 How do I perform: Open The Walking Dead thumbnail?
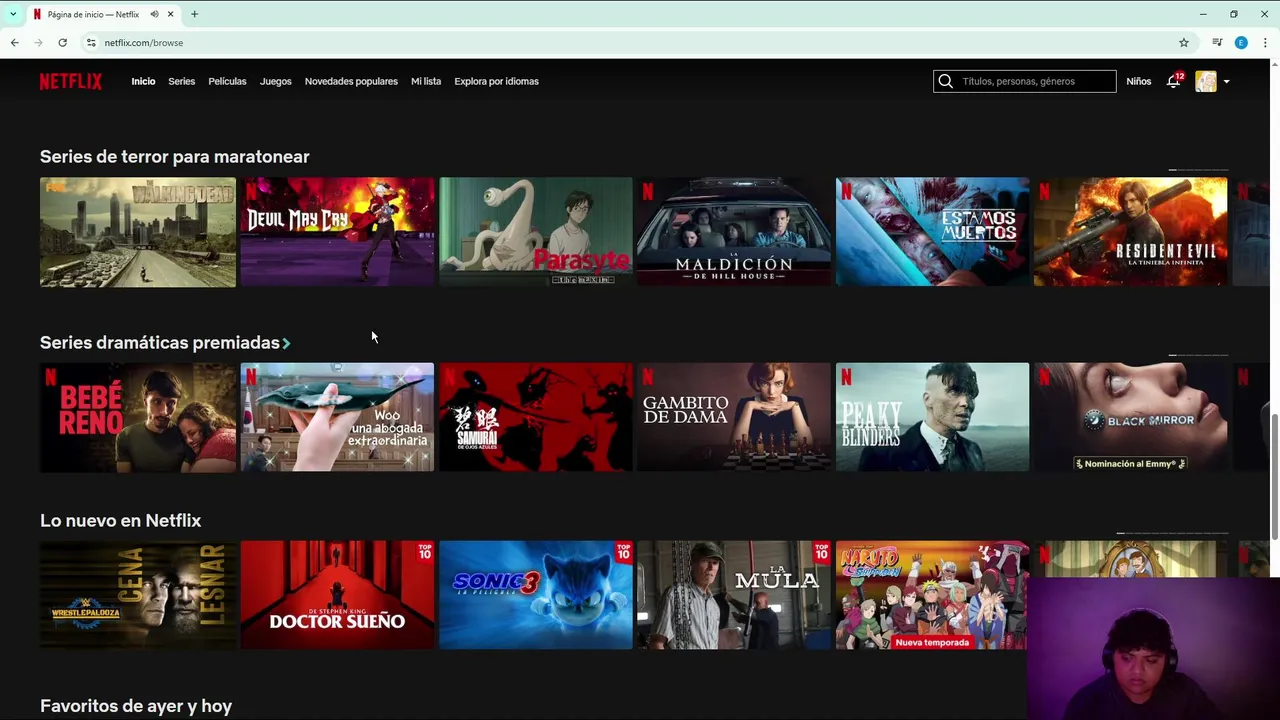[138, 232]
